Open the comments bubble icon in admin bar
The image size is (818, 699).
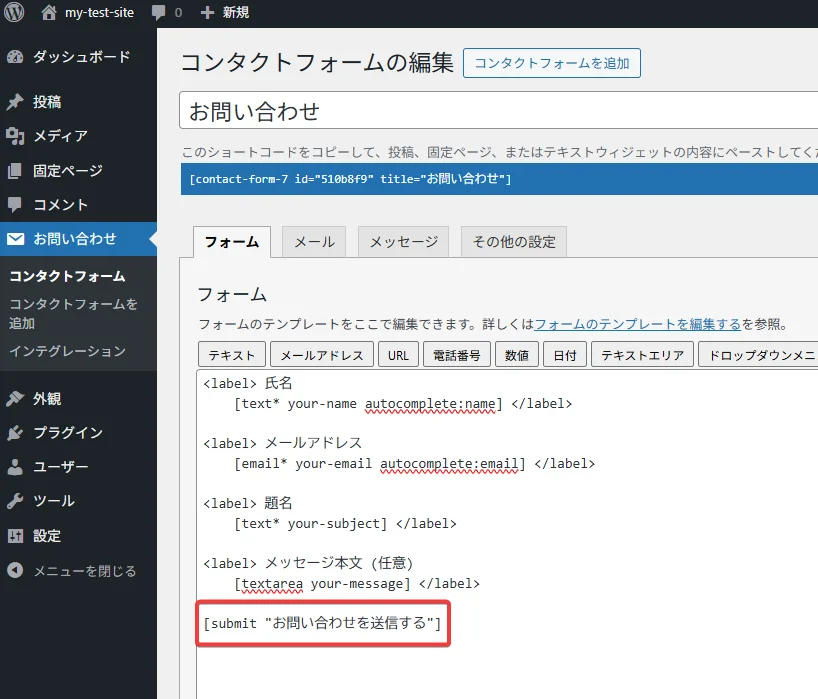[x=159, y=12]
